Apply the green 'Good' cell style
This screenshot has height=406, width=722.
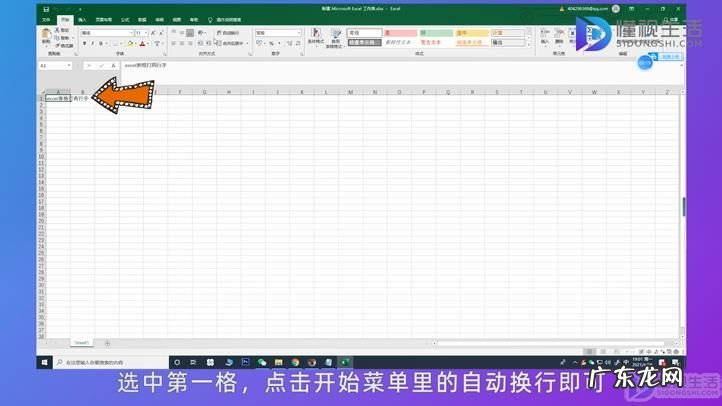[436, 33]
